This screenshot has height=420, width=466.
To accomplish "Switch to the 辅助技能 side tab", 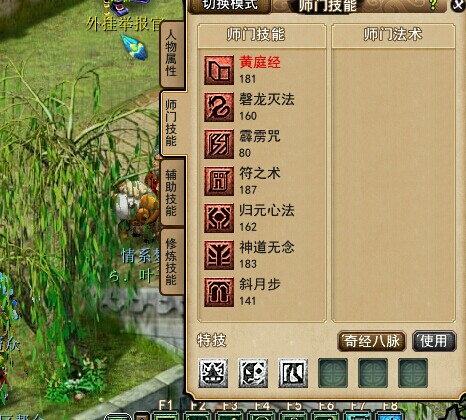I will 172,192.
